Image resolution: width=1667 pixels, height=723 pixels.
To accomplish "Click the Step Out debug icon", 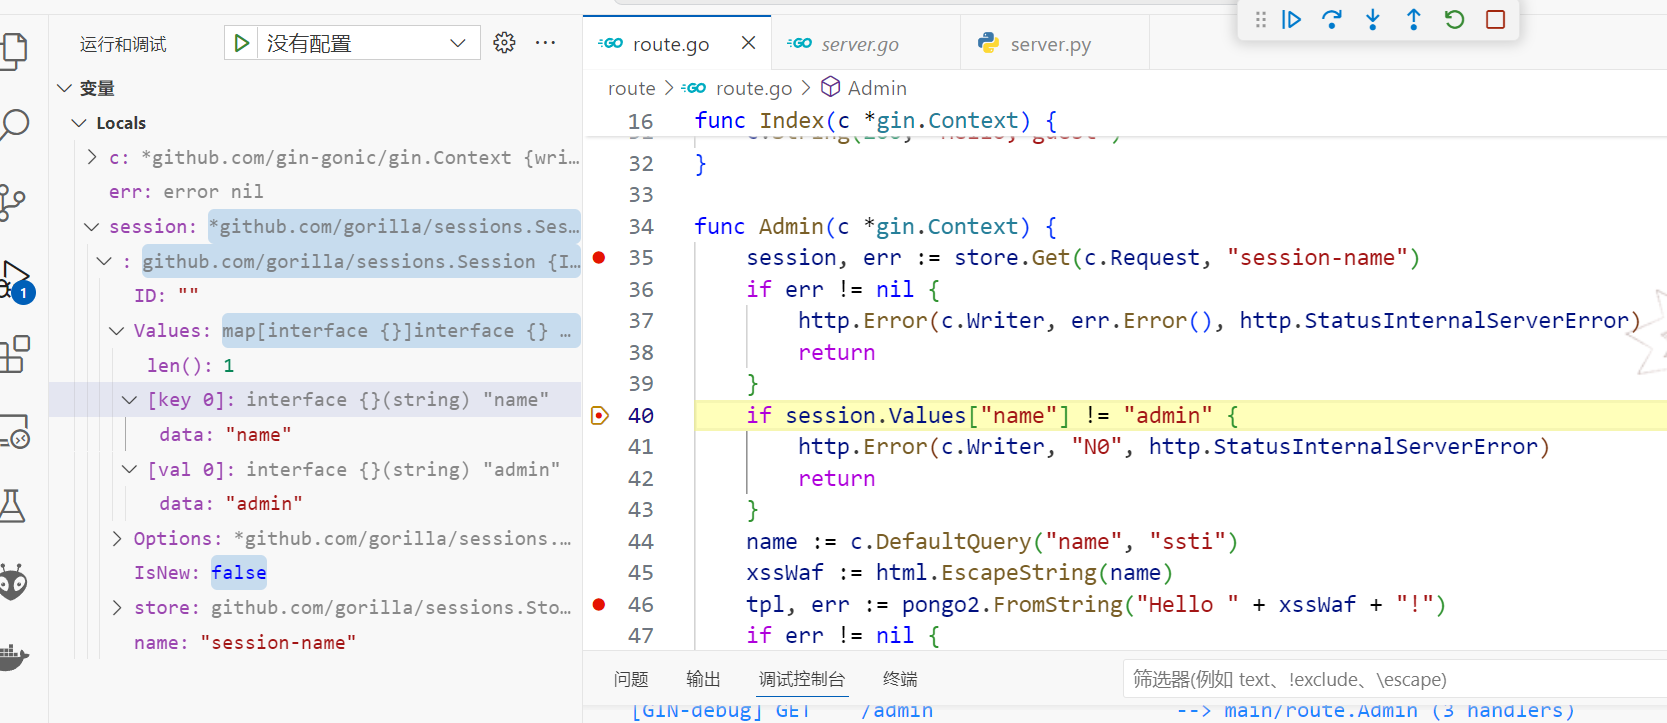I will 1413,20.
